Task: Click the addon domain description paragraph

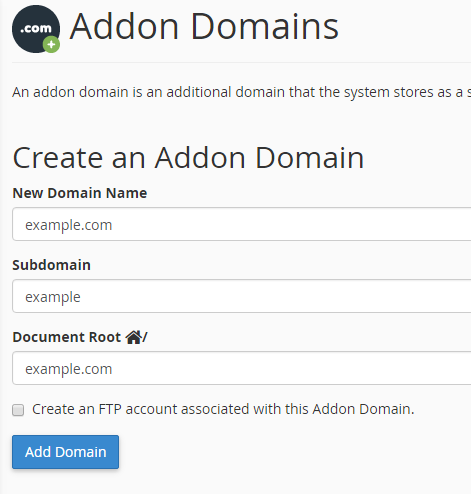Action: tap(241, 92)
